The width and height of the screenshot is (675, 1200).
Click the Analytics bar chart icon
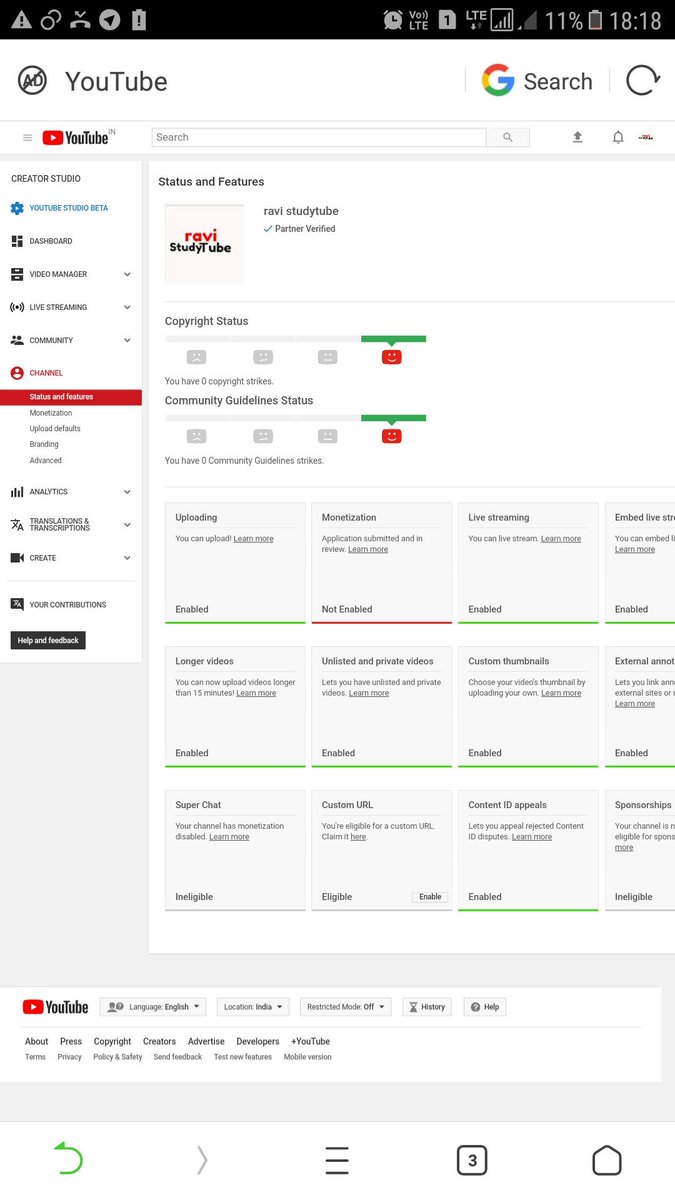(17, 492)
